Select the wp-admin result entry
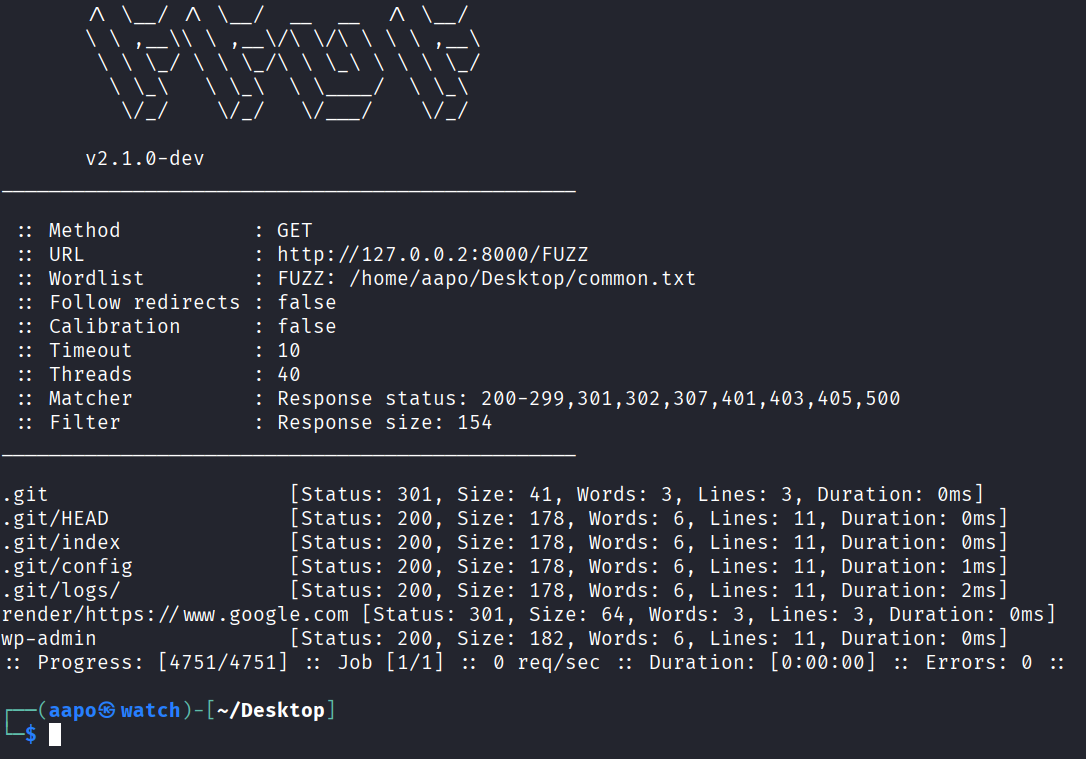 click(x=50, y=638)
